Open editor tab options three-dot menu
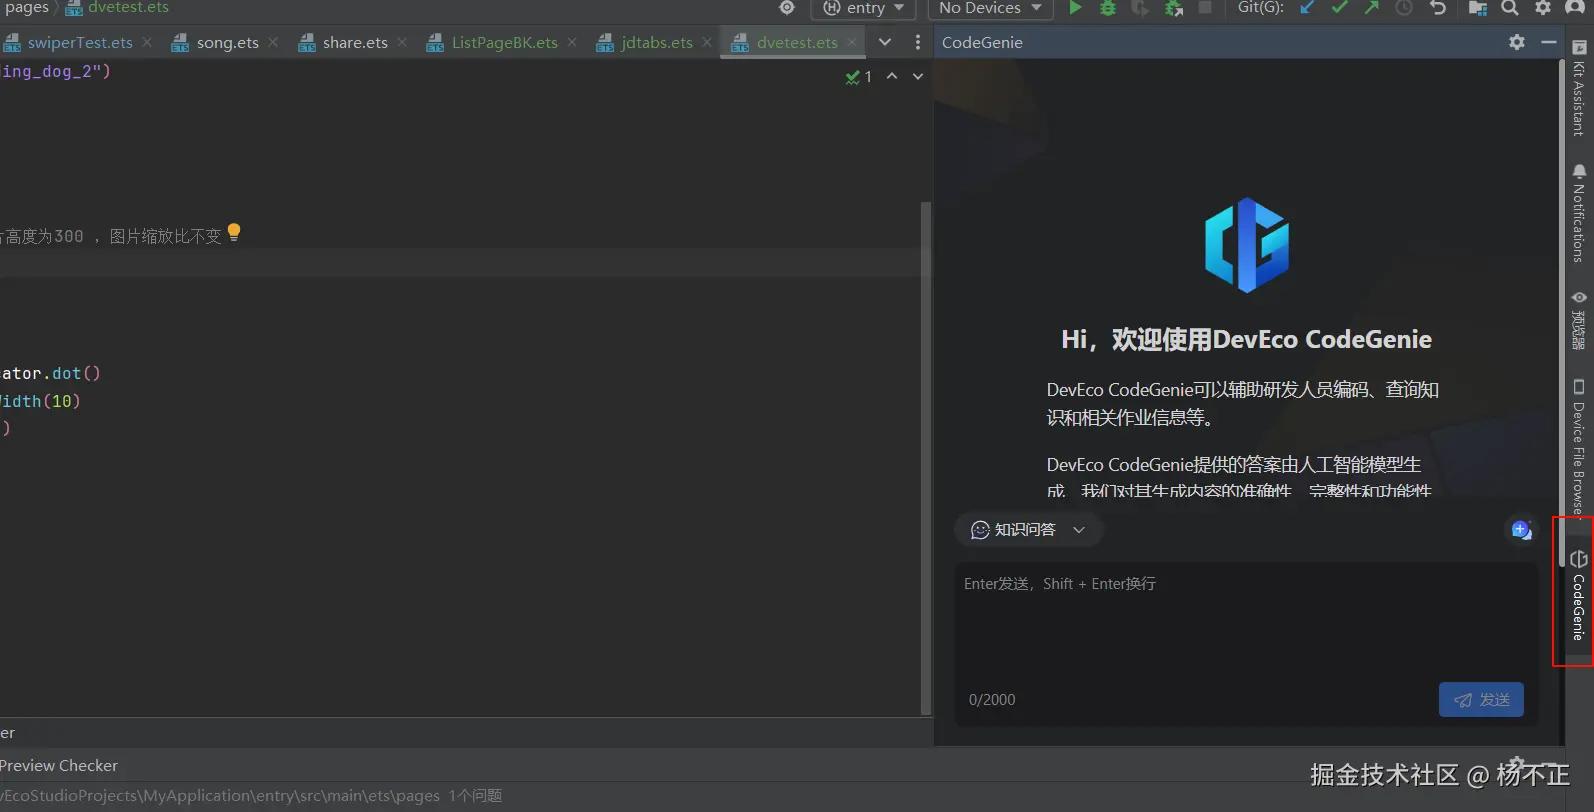The height and width of the screenshot is (812, 1594). pyautogui.click(x=918, y=42)
